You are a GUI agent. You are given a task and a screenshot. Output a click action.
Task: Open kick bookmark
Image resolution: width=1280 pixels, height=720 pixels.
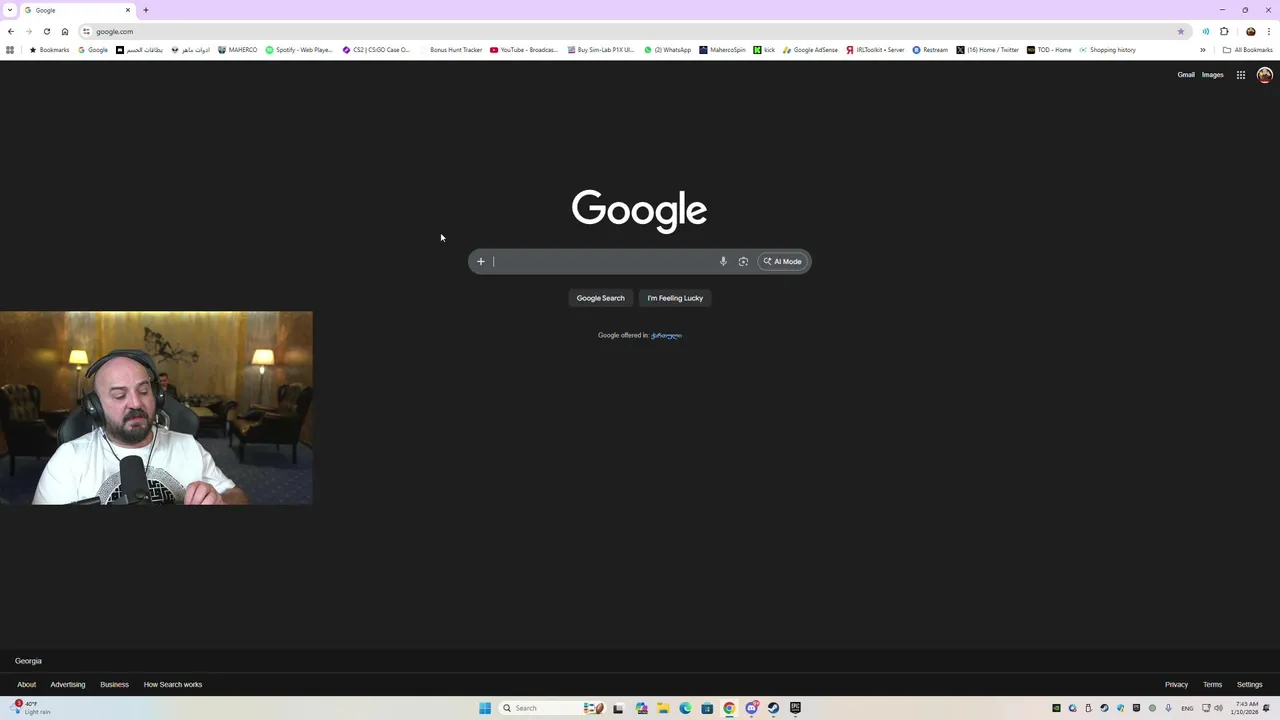coord(764,50)
